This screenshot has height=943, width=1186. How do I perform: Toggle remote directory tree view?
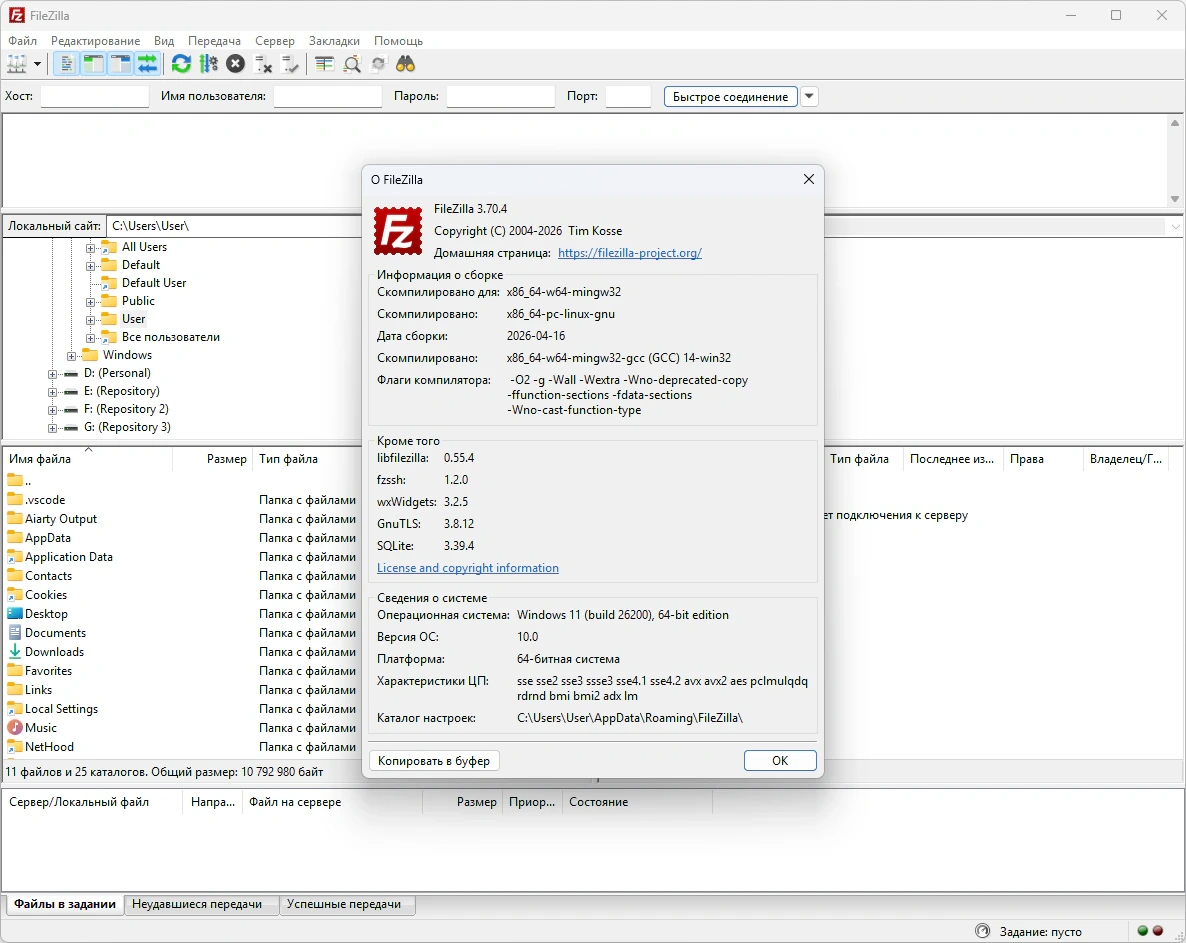(x=120, y=64)
